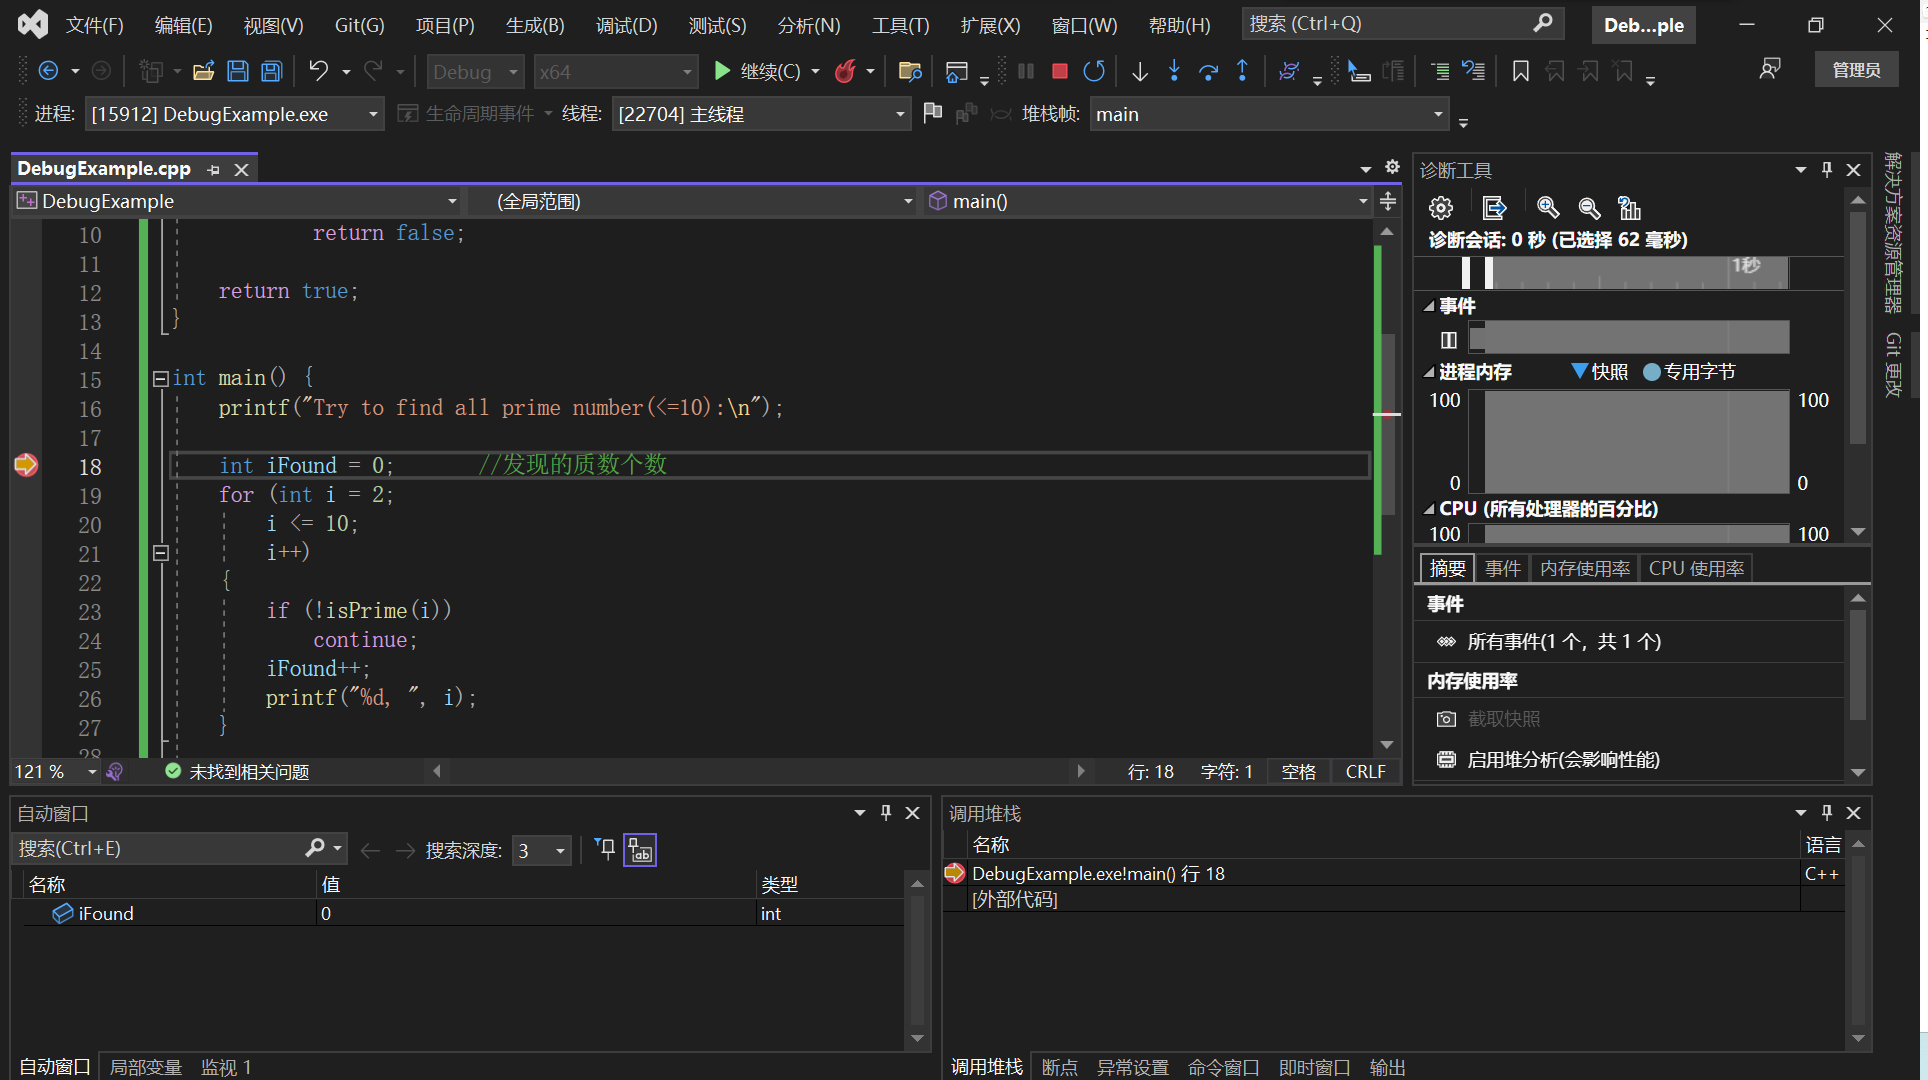Open the search depth dropdown showing 3
Screen dimensions: 1928x1080
[541, 851]
